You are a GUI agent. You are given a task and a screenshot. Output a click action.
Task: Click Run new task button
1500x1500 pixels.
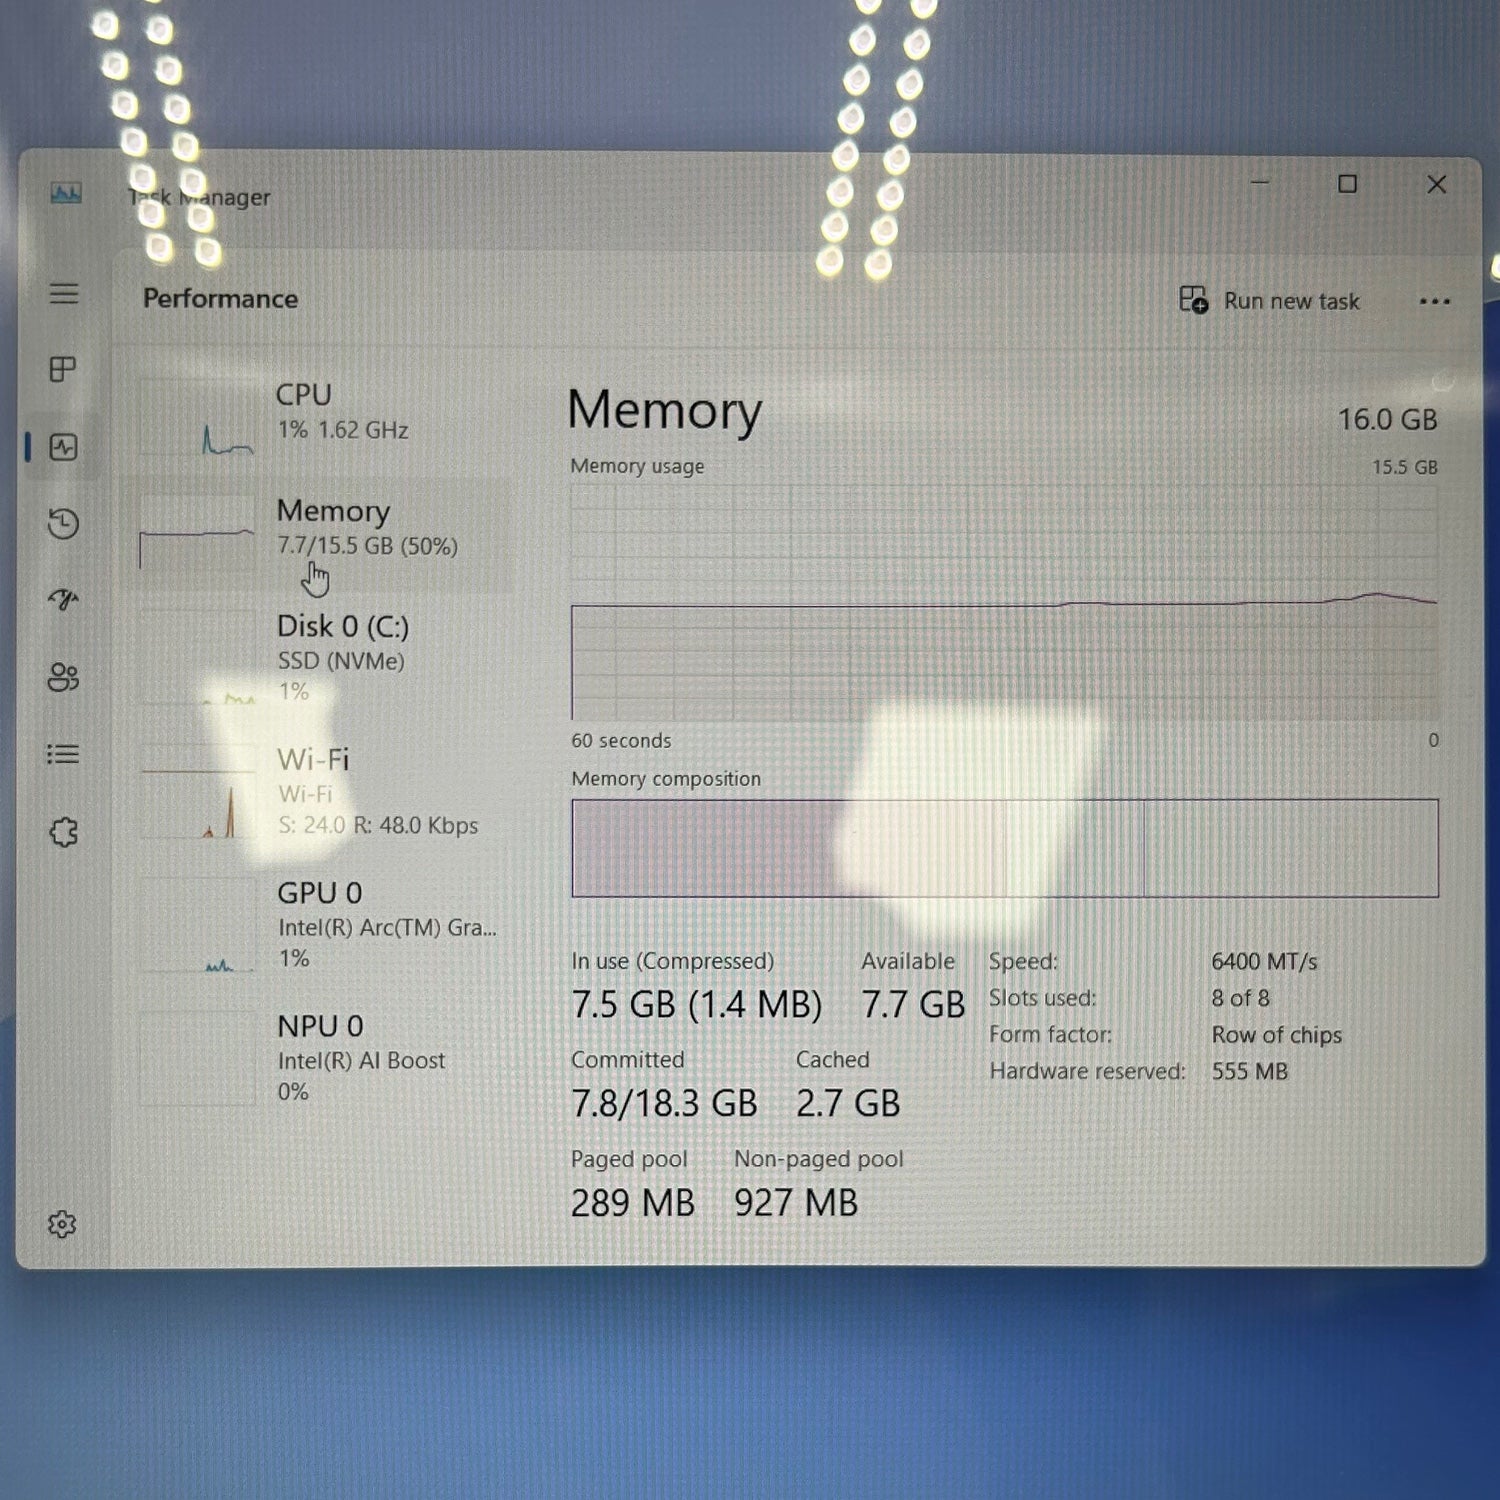pos(1270,301)
